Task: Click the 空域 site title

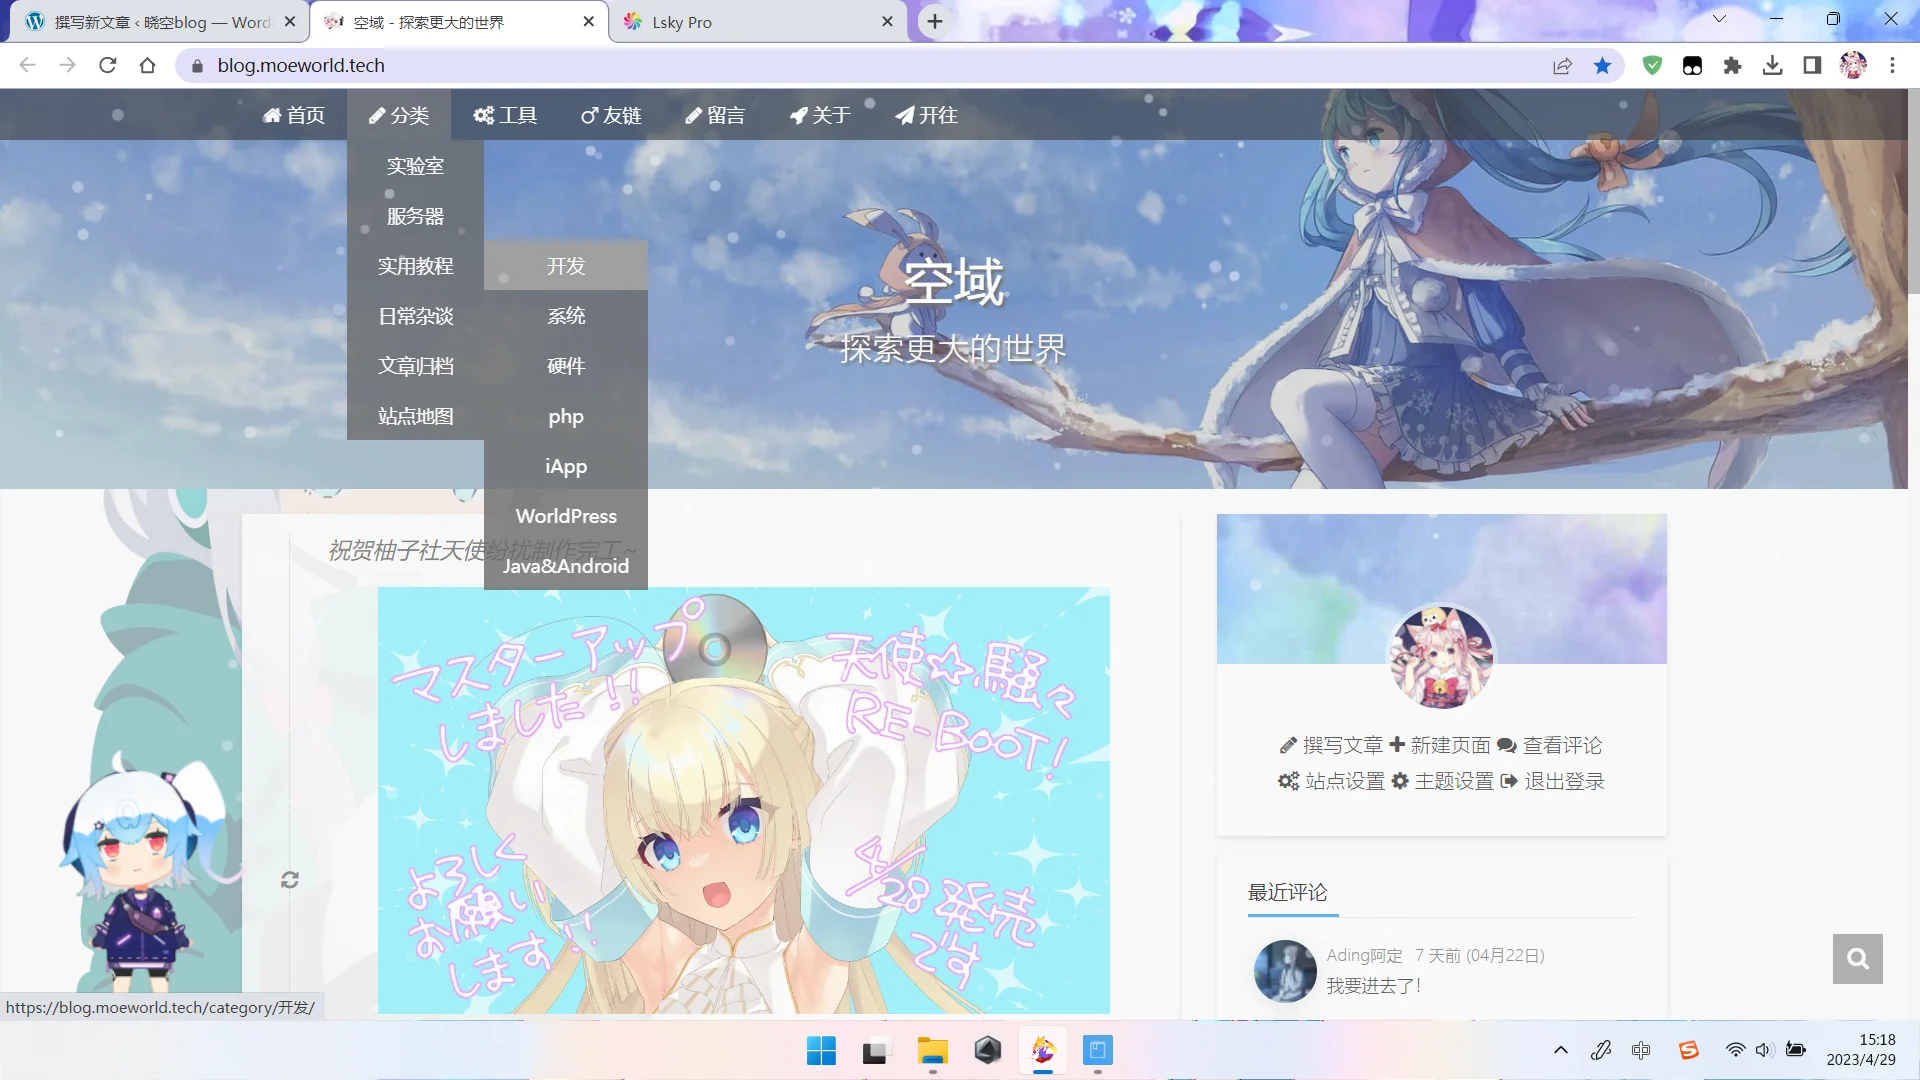Action: pos(954,281)
